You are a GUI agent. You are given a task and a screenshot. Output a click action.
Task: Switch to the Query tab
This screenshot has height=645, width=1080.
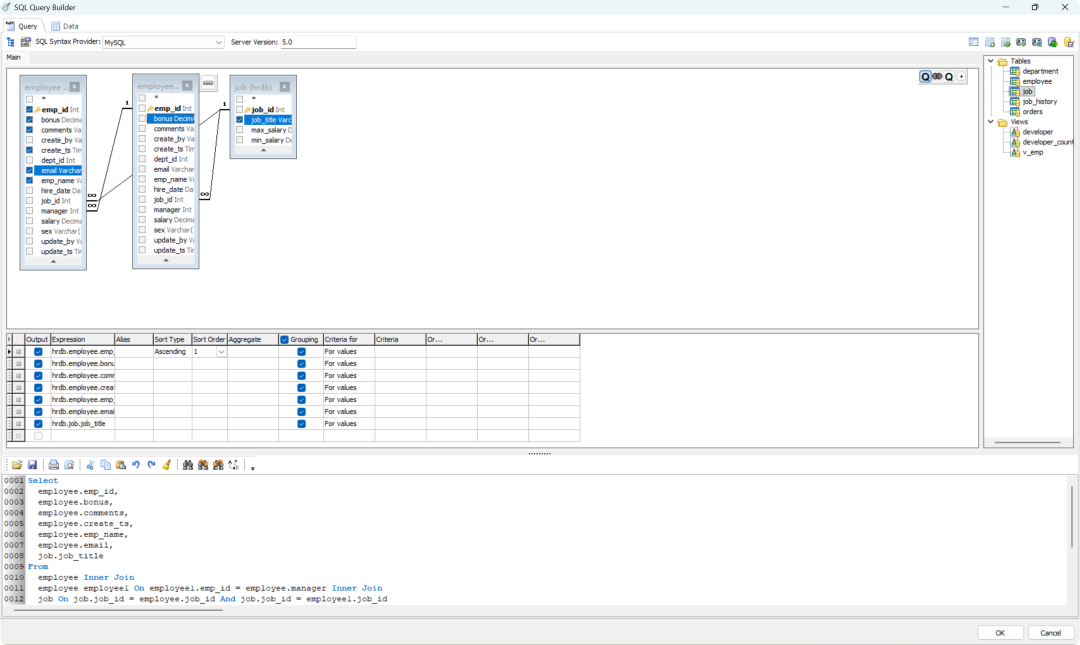(22, 26)
